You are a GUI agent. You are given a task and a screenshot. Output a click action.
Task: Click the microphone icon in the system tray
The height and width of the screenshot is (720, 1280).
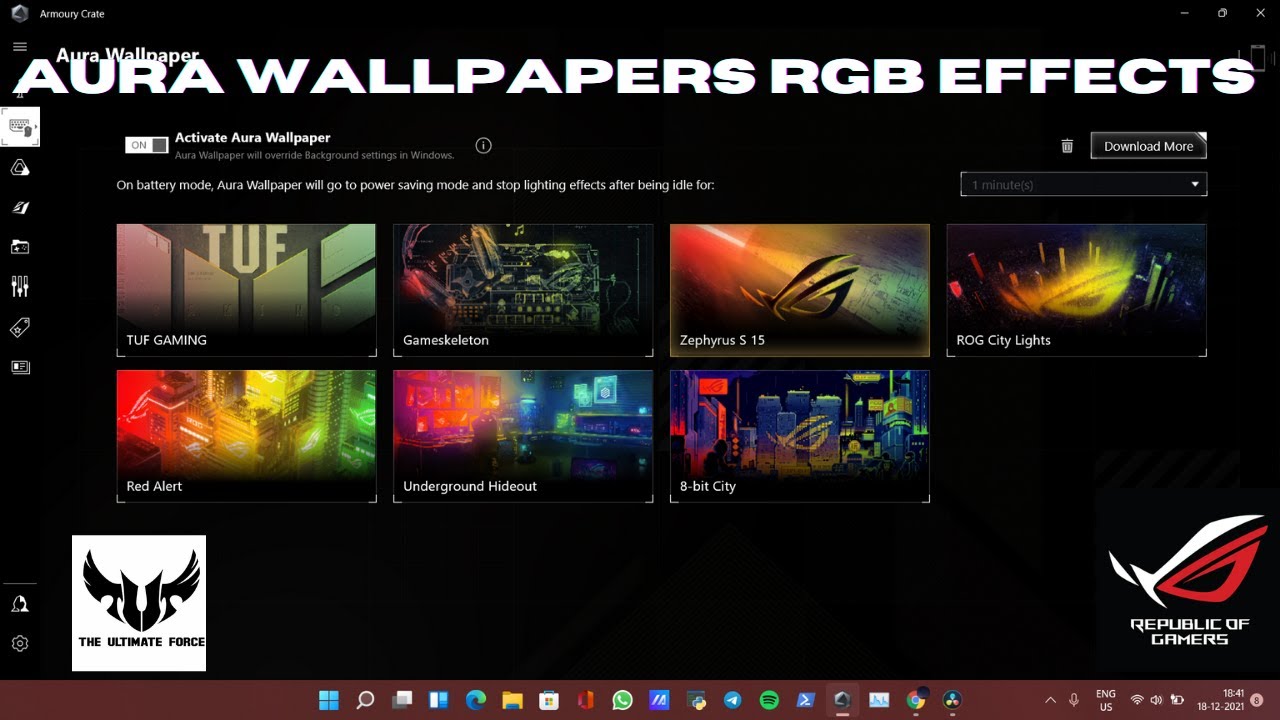click(x=1074, y=700)
